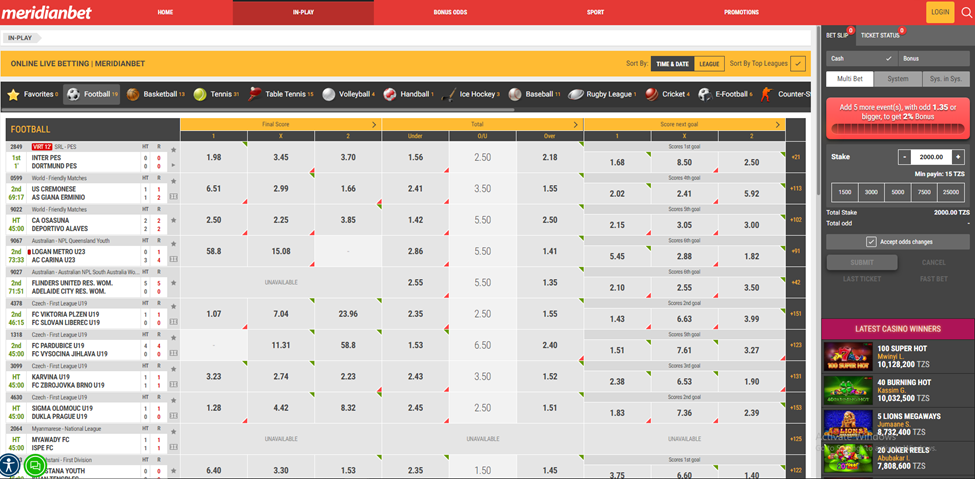Choose the Handball category
Screen dimensions: 975x479
409,95
